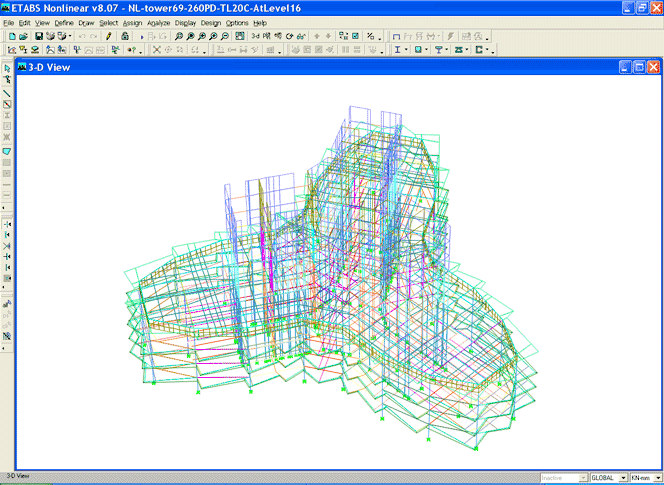Click the Elevation View toolbar icon

pos(278,36)
